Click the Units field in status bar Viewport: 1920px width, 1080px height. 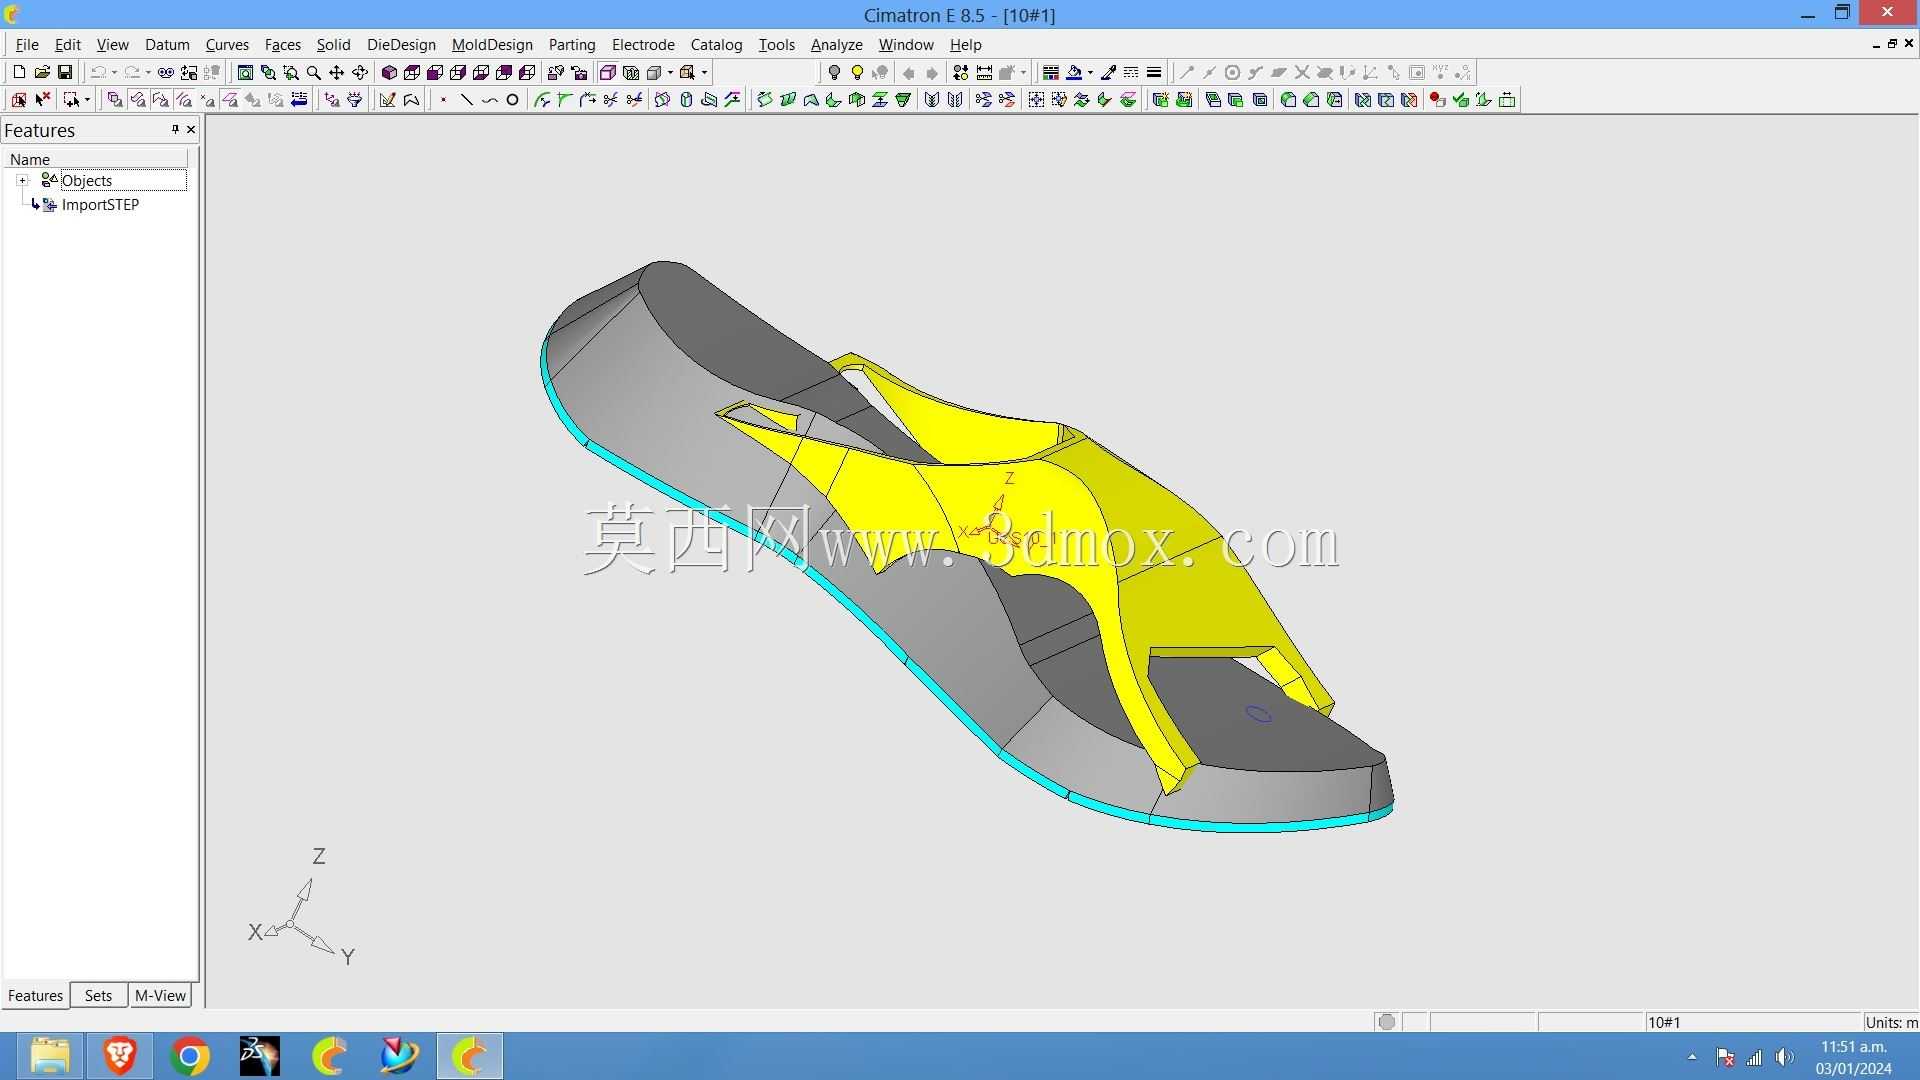(x=1891, y=1022)
